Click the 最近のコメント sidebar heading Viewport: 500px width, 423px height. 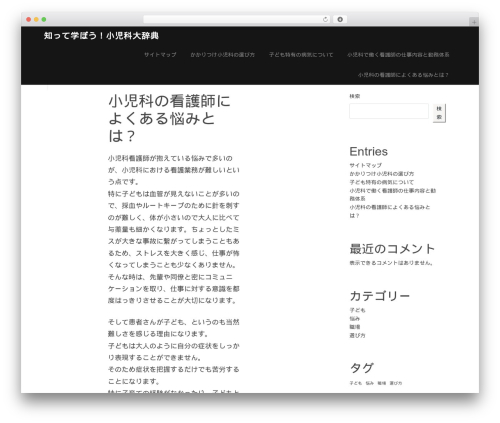(392, 249)
